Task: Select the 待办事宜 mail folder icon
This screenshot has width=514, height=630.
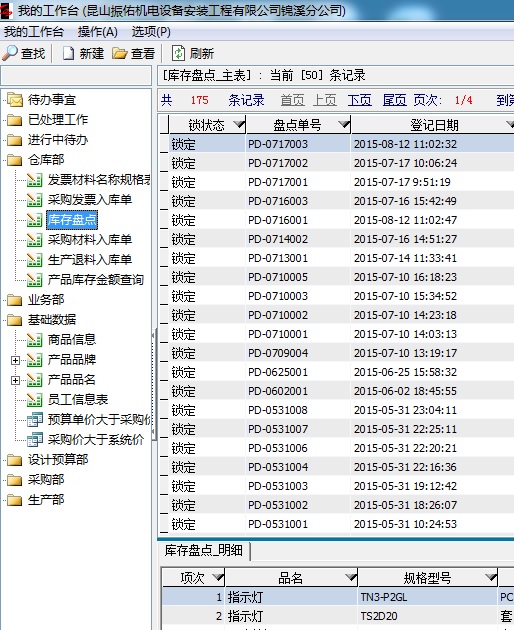Action: 15,99
